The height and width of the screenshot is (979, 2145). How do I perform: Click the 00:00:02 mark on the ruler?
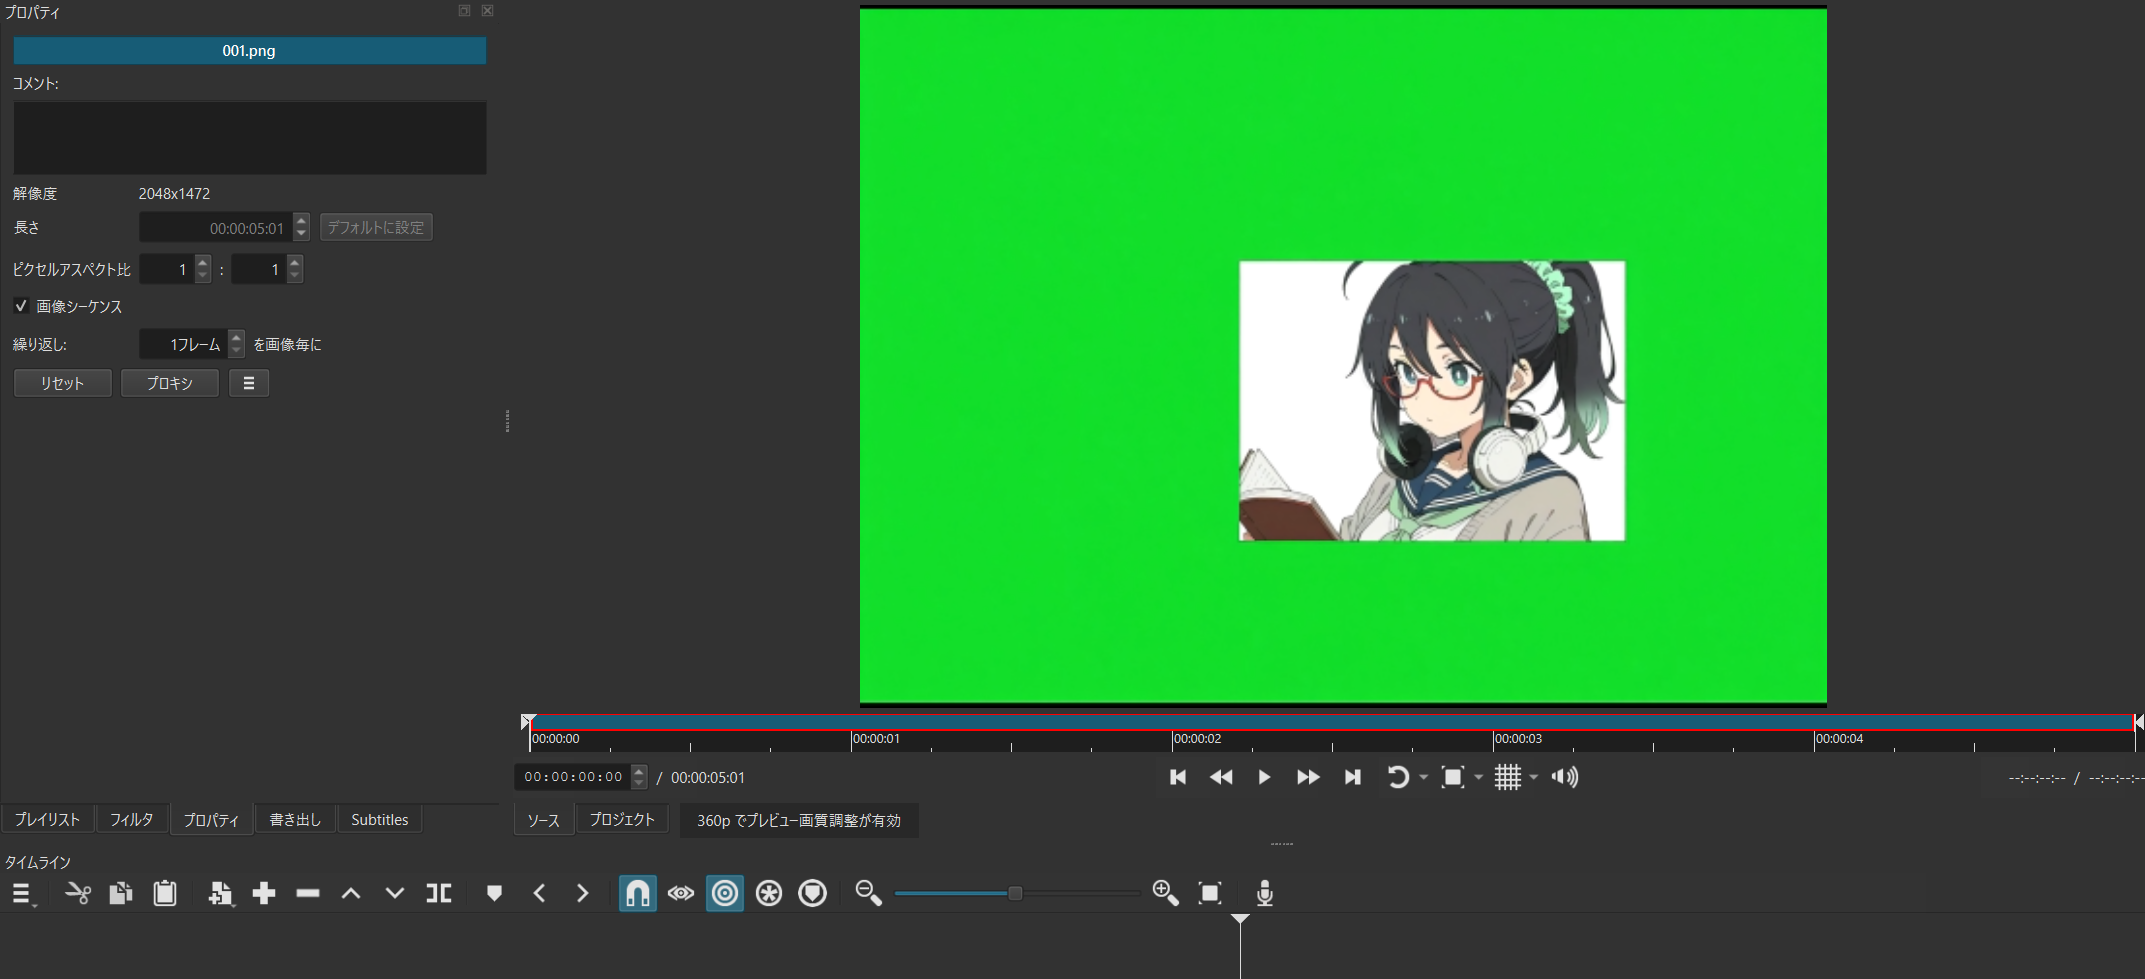click(x=1197, y=739)
